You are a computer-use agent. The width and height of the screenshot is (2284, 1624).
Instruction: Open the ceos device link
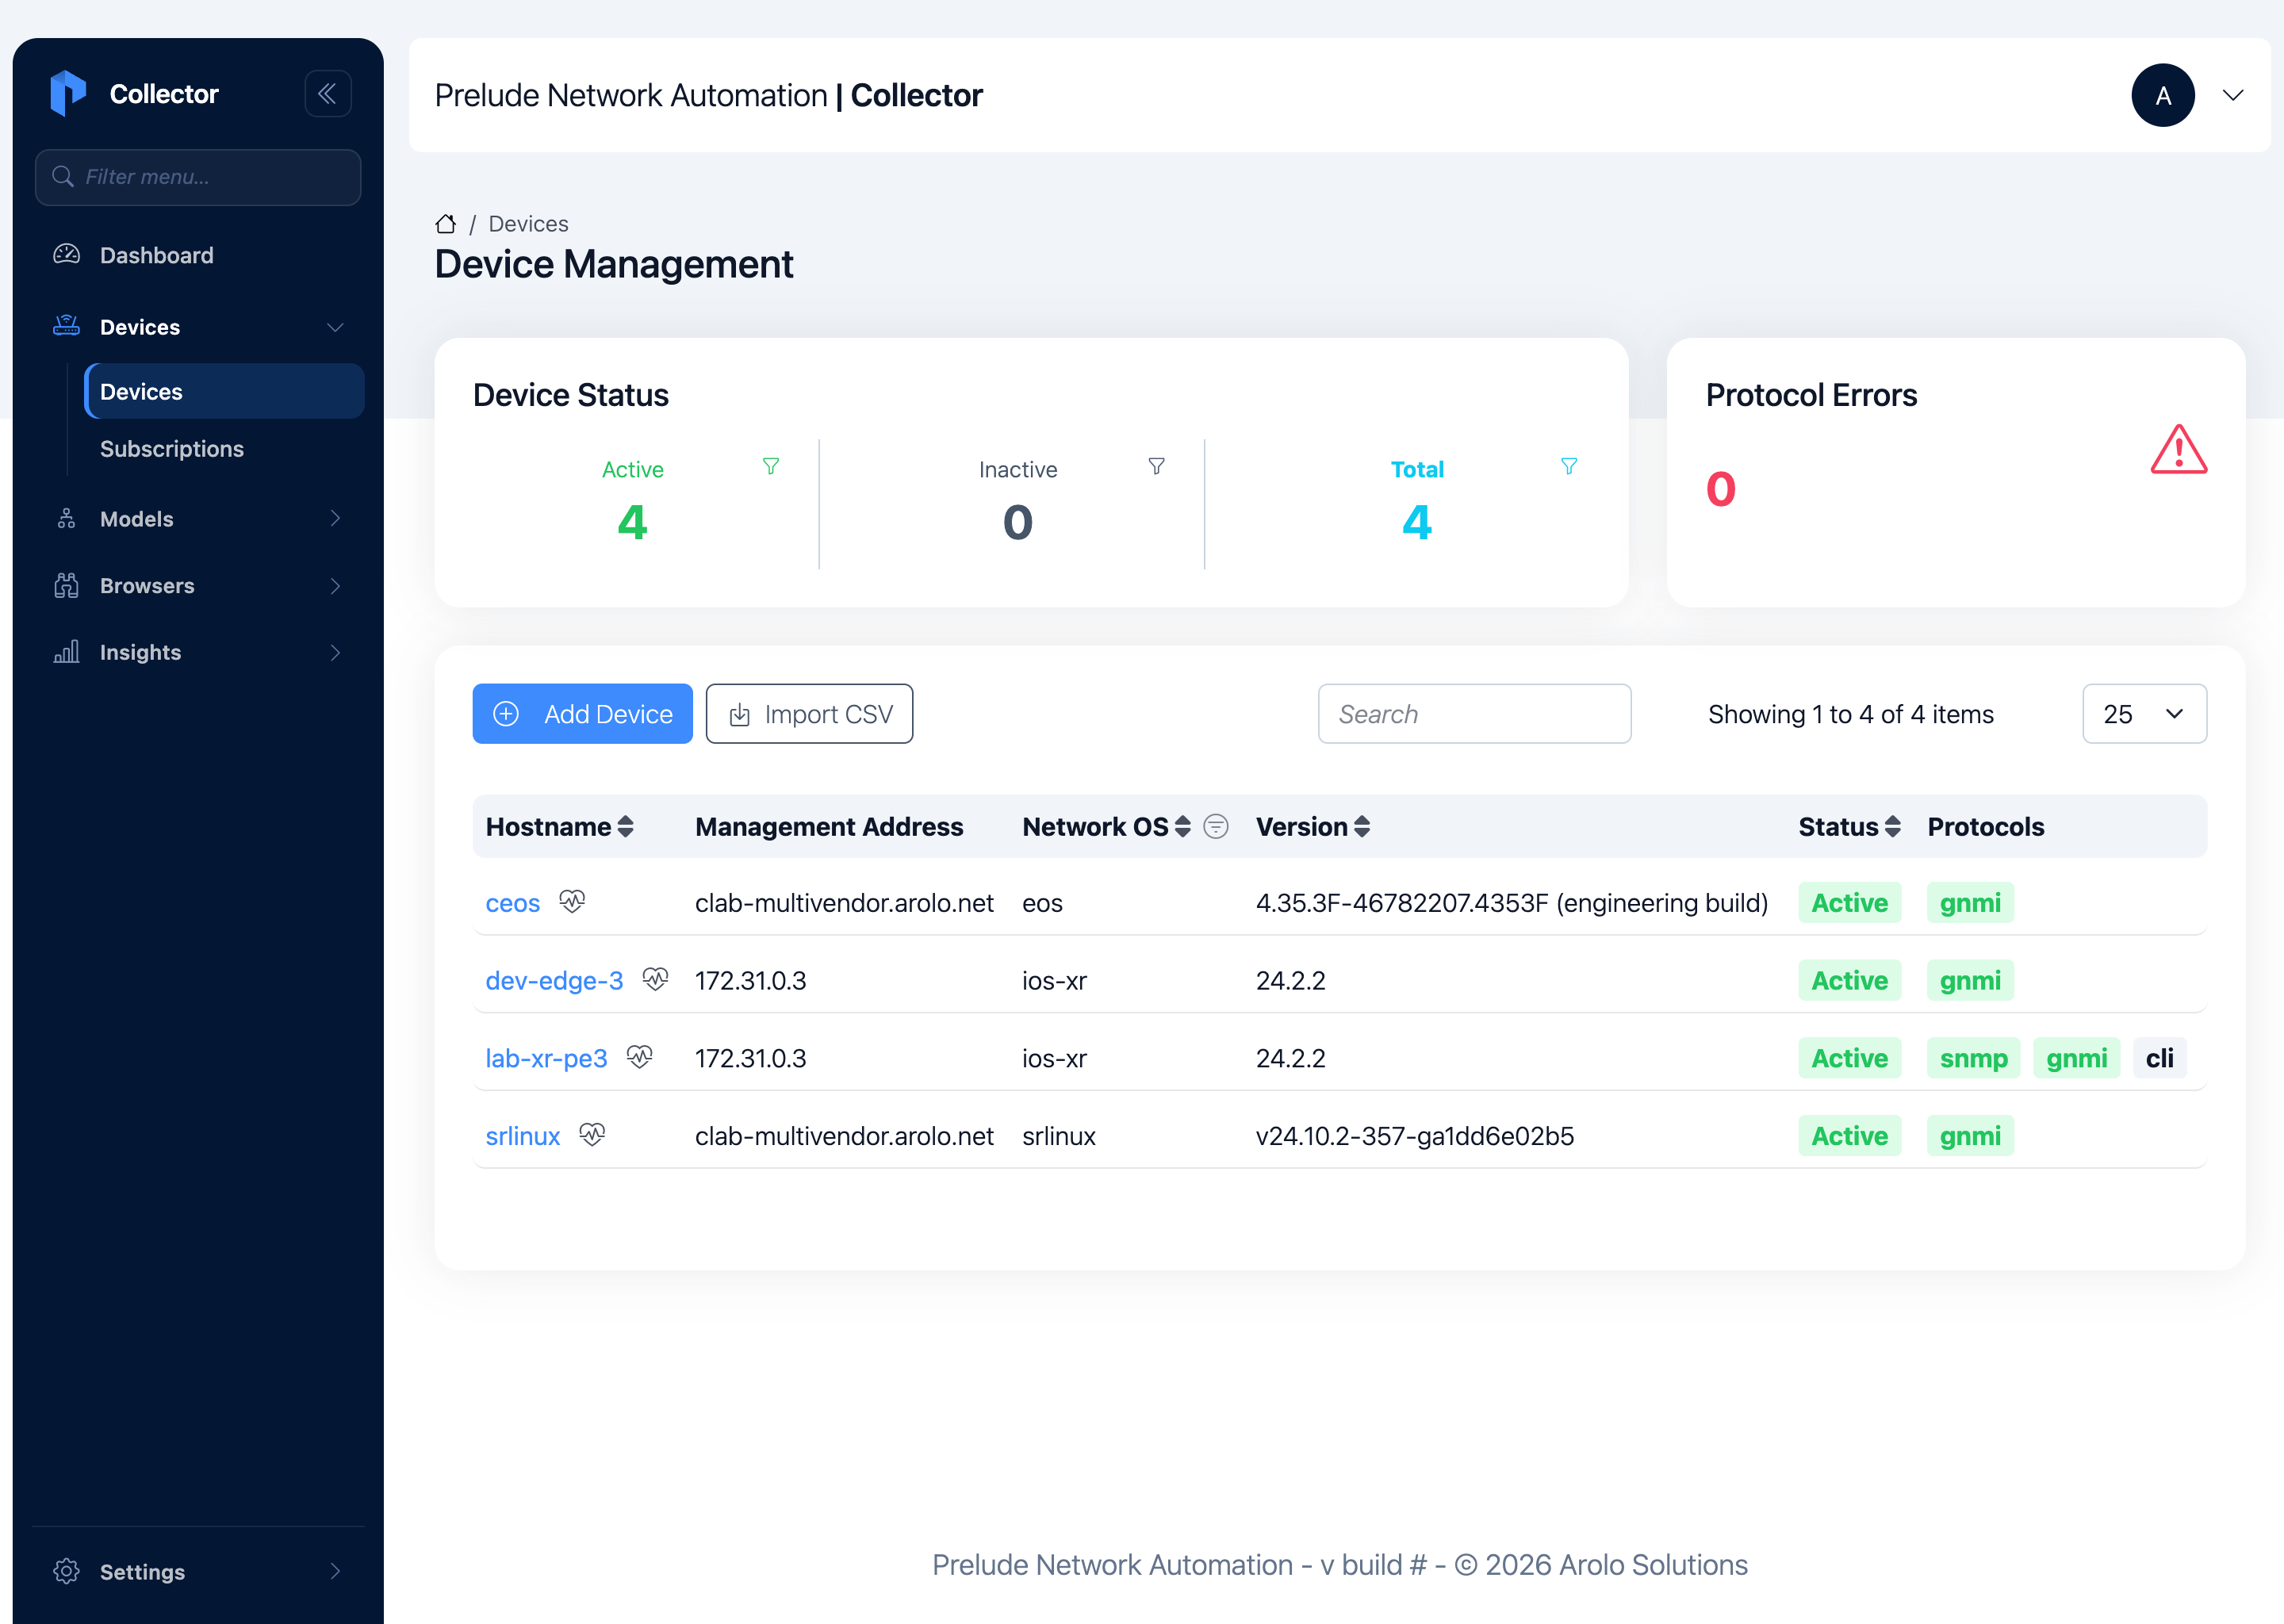[512, 903]
